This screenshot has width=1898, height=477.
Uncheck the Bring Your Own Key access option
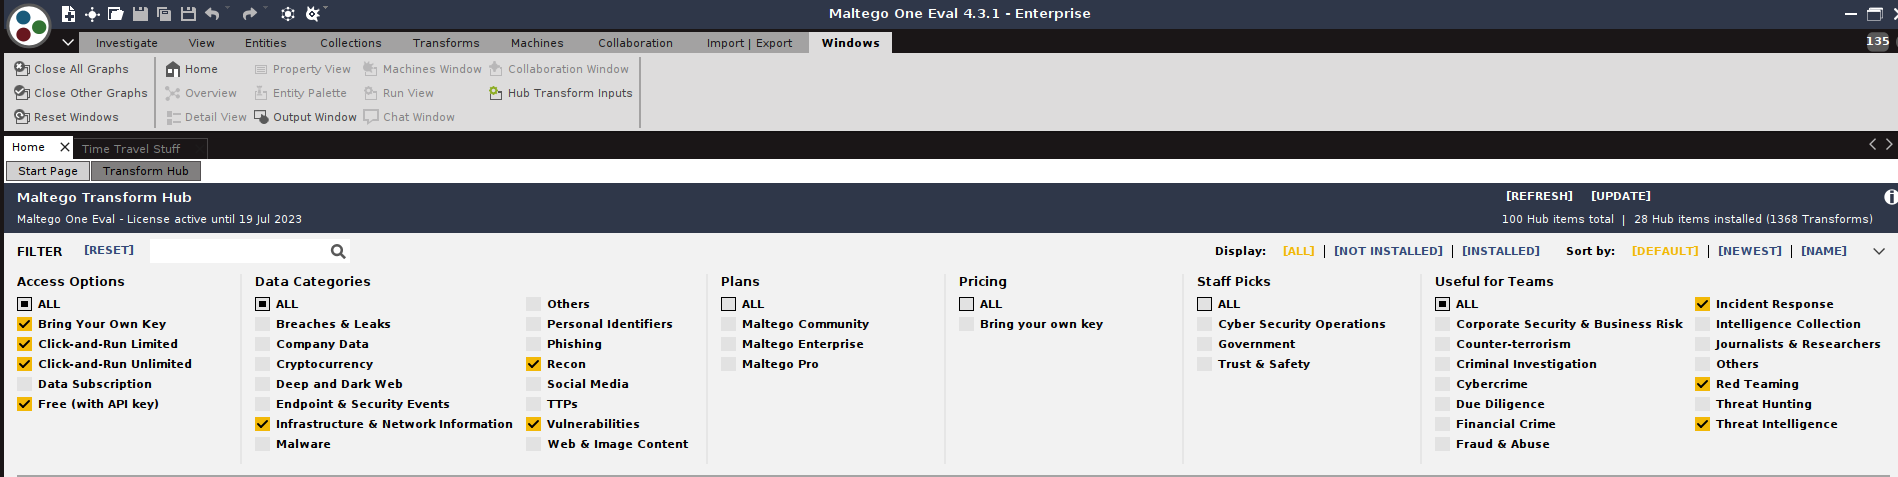25,324
